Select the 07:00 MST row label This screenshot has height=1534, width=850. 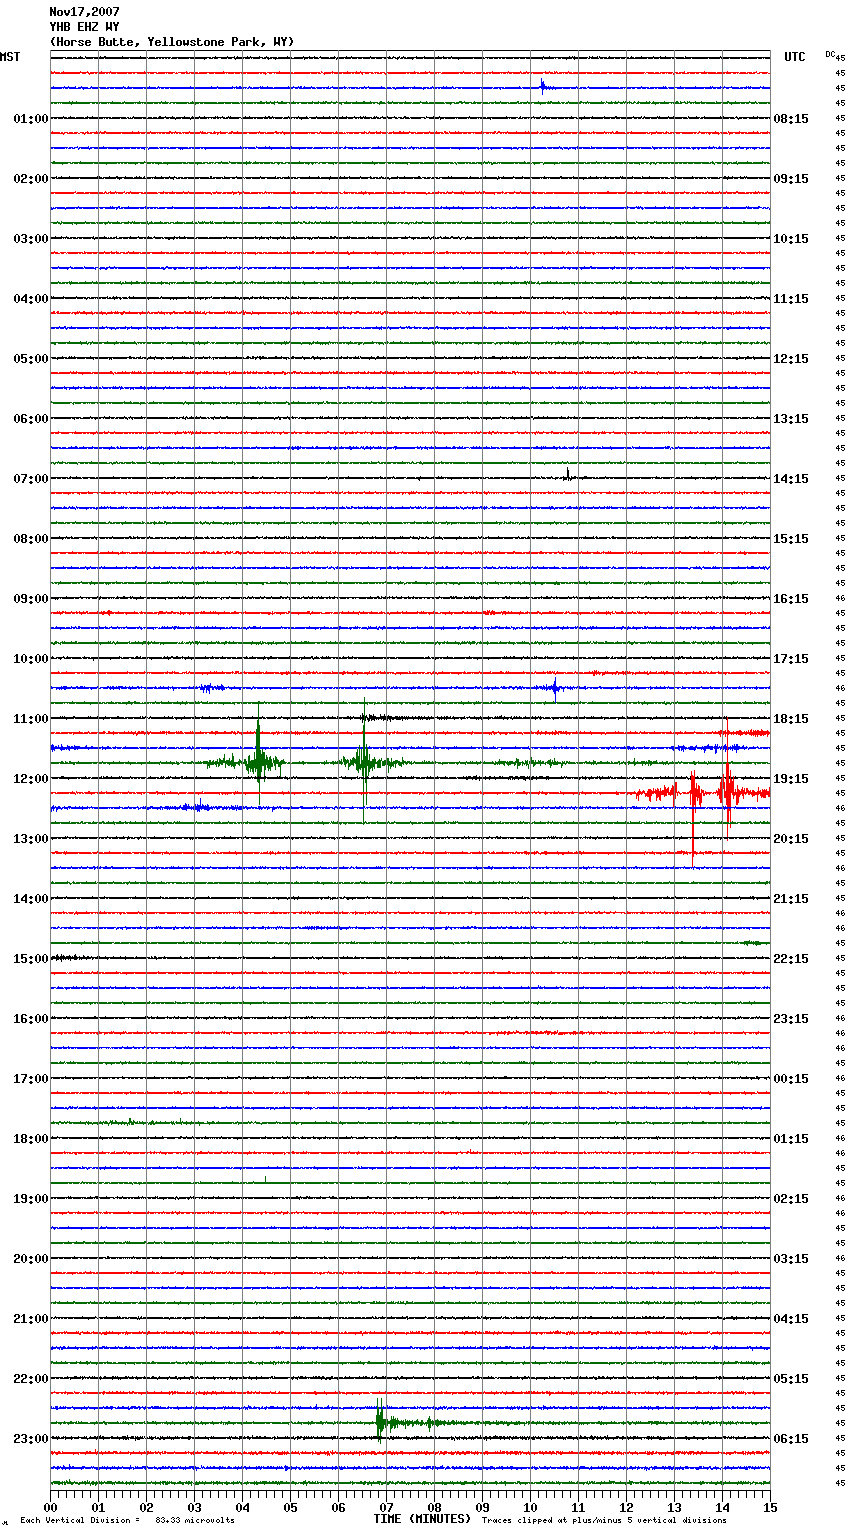click(x=30, y=479)
